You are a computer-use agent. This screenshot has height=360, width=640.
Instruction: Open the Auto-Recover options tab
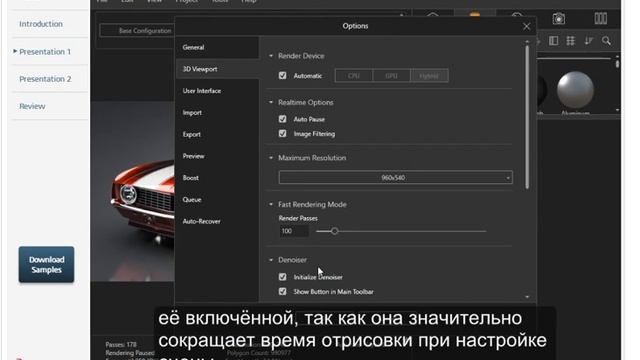coord(217,221)
